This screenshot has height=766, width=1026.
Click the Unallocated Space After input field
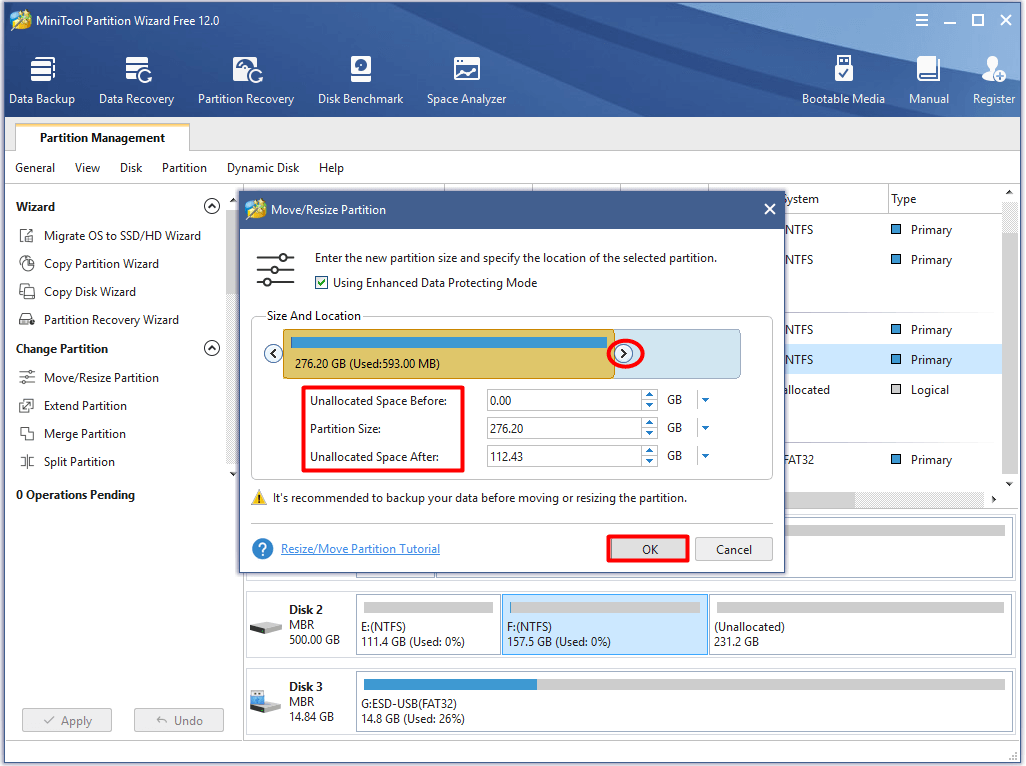[x=564, y=457]
